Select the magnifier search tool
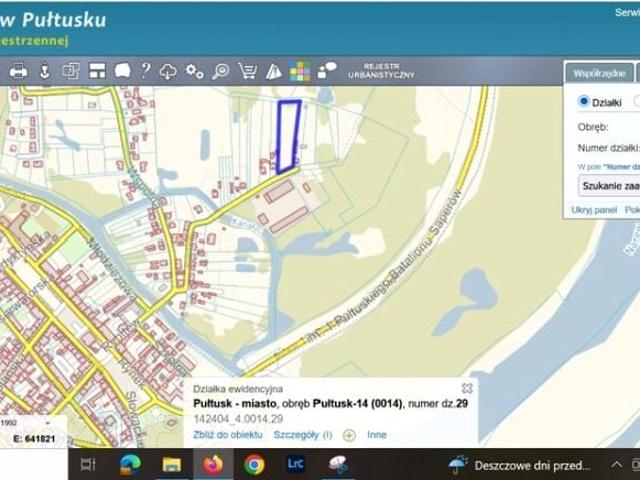Image resolution: width=640 pixels, height=480 pixels. pyautogui.click(x=221, y=71)
